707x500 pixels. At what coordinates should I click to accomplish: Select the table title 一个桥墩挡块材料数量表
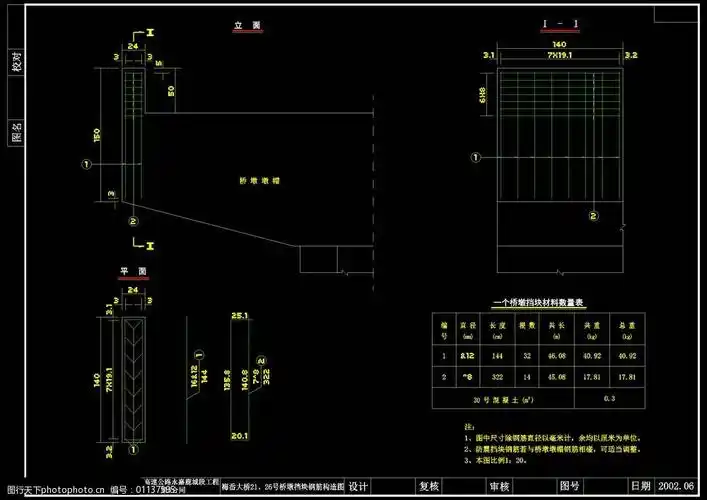pyautogui.click(x=538, y=303)
